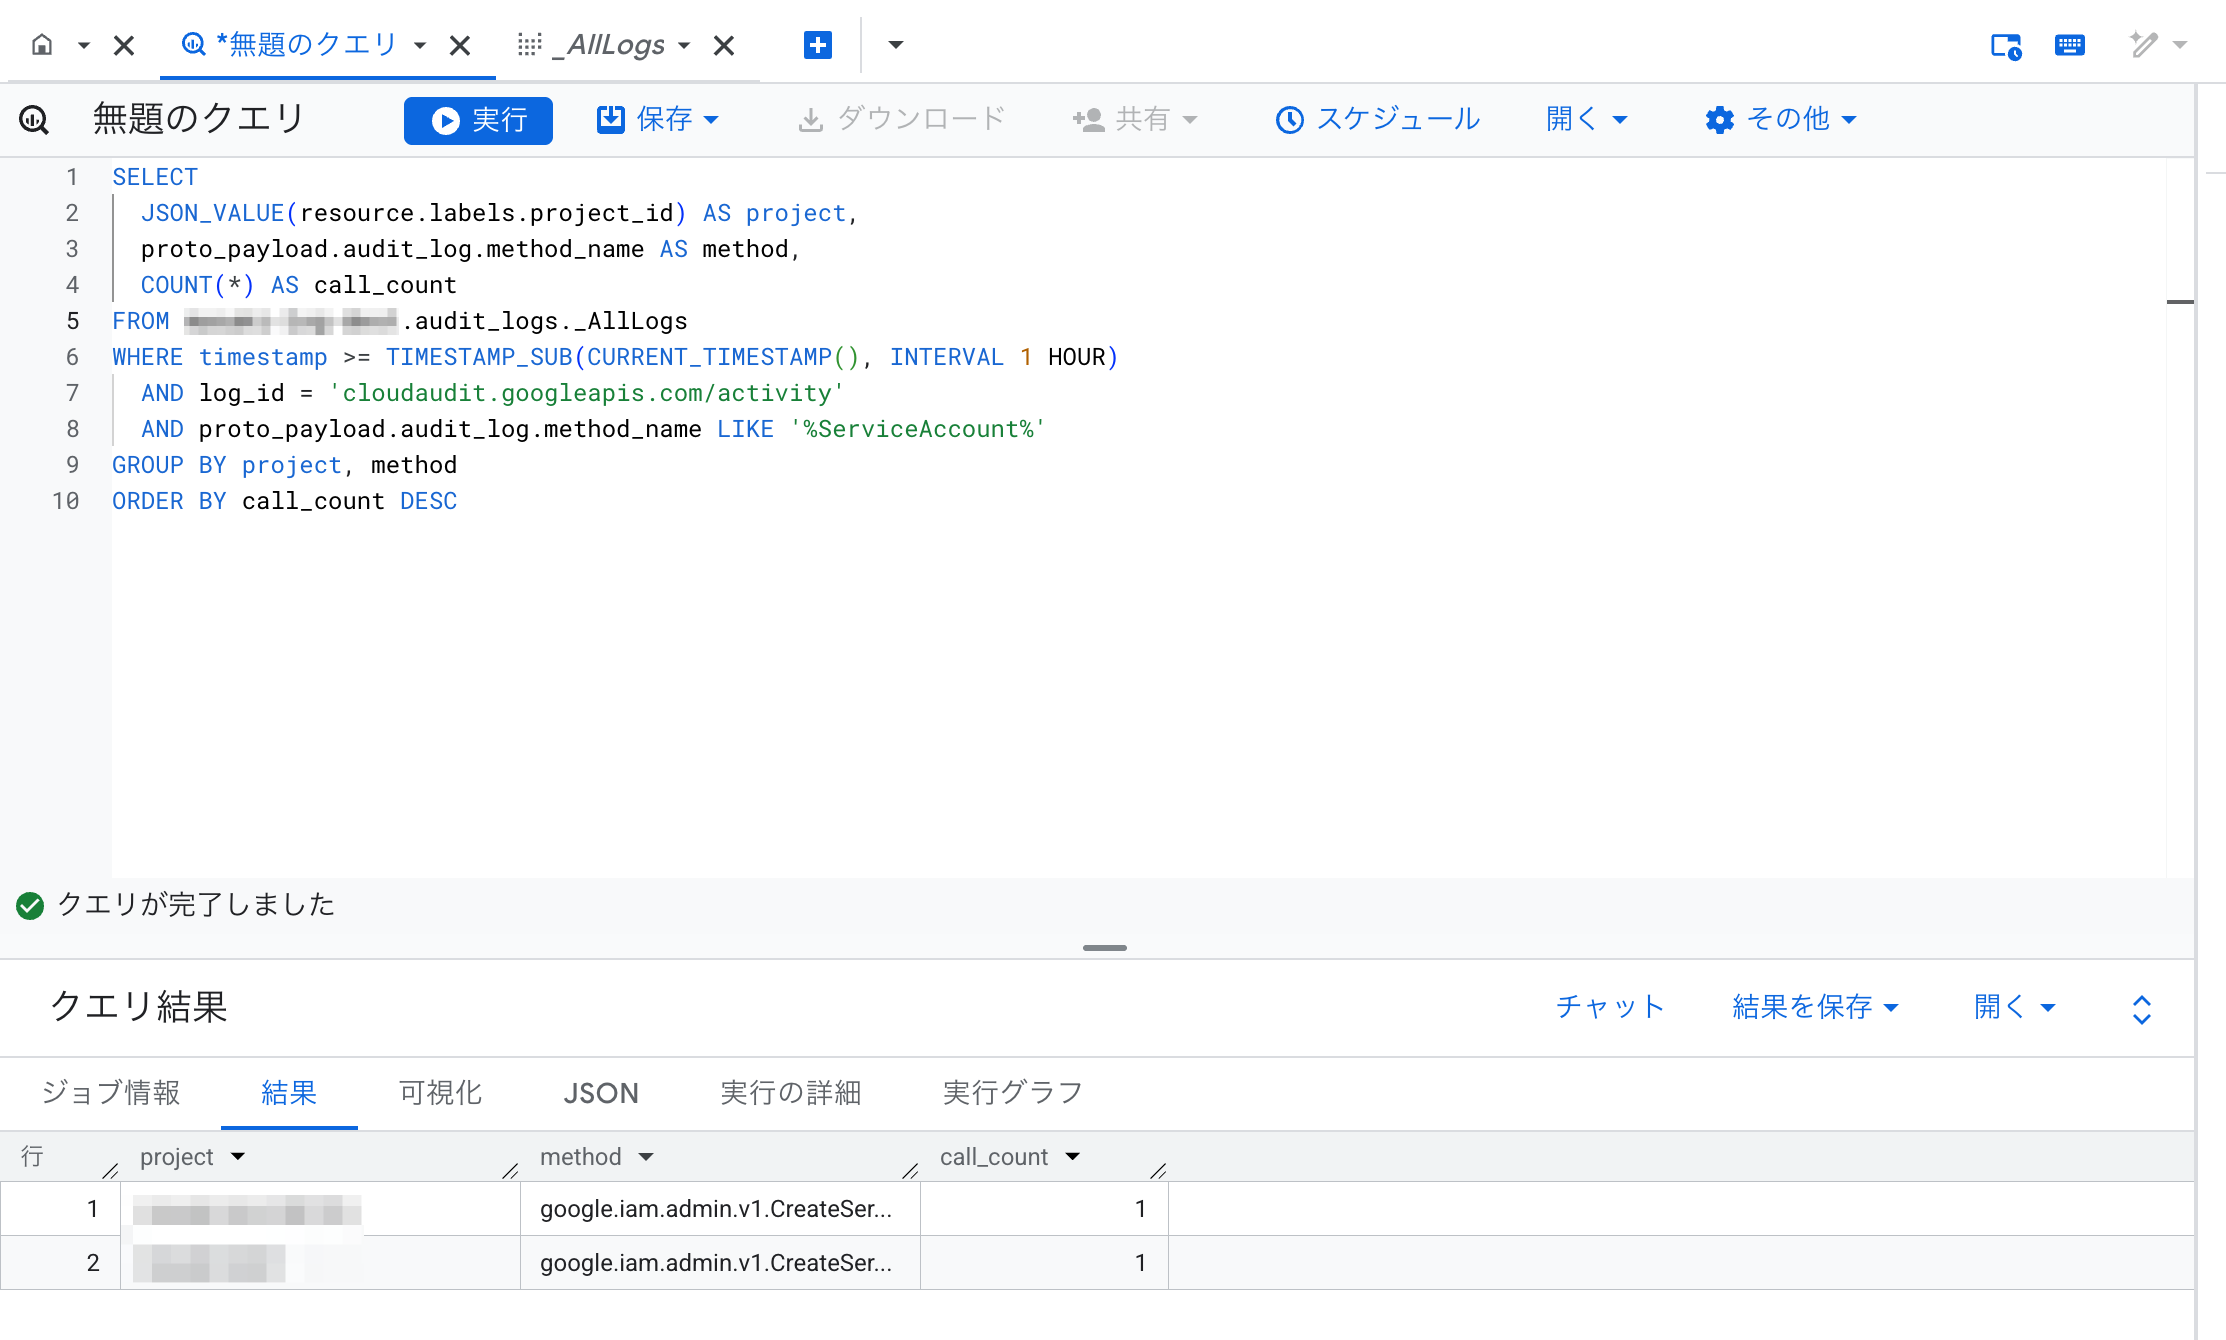Expand the results panel 開く menu
Screen dimensions: 2226x1340
pyautogui.click(x=2014, y=1007)
